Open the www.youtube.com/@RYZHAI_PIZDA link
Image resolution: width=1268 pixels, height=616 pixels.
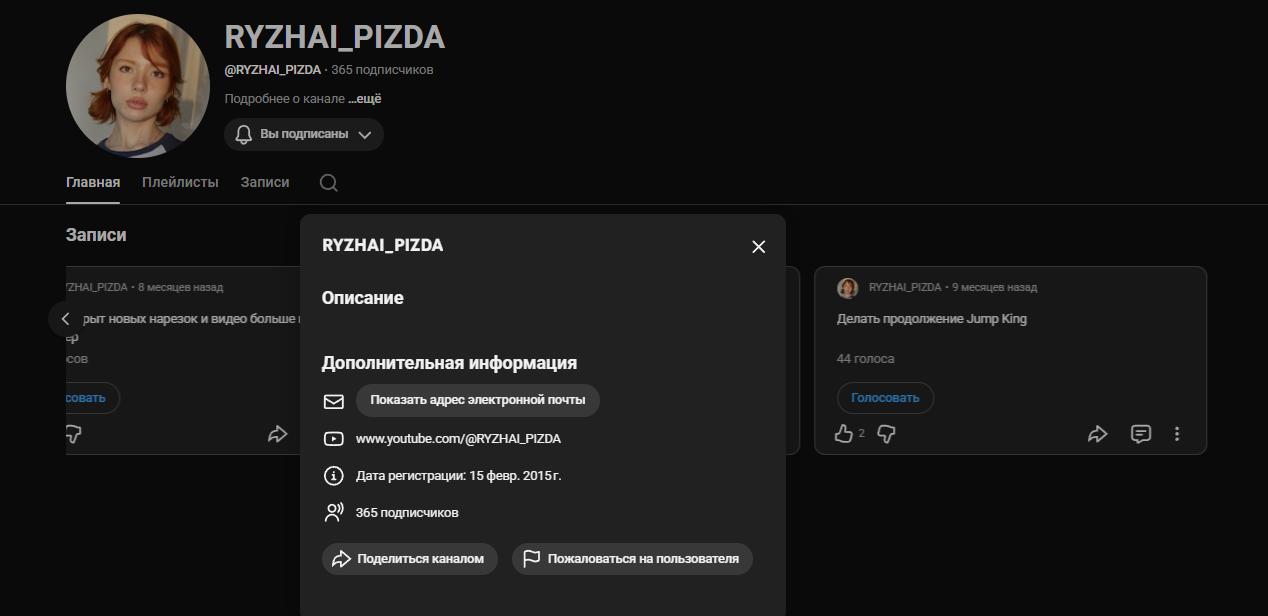point(458,439)
